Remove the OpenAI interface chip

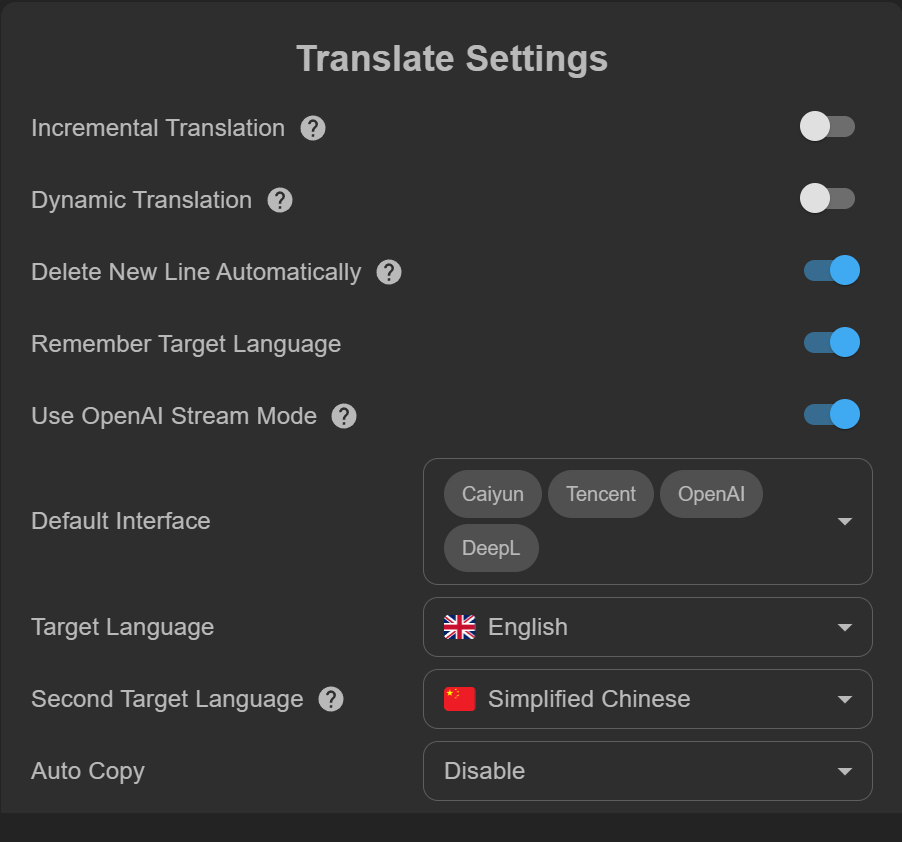tap(711, 493)
